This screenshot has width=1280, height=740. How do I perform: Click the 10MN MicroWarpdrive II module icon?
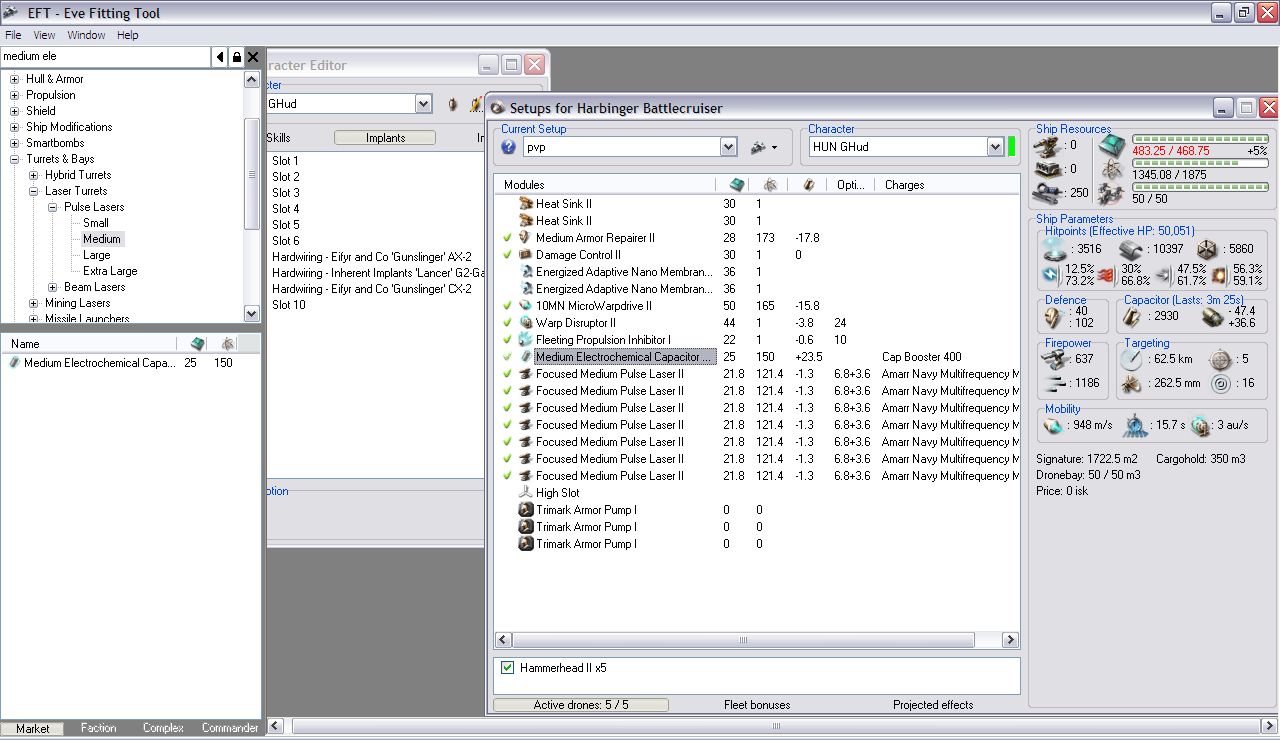pos(526,306)
